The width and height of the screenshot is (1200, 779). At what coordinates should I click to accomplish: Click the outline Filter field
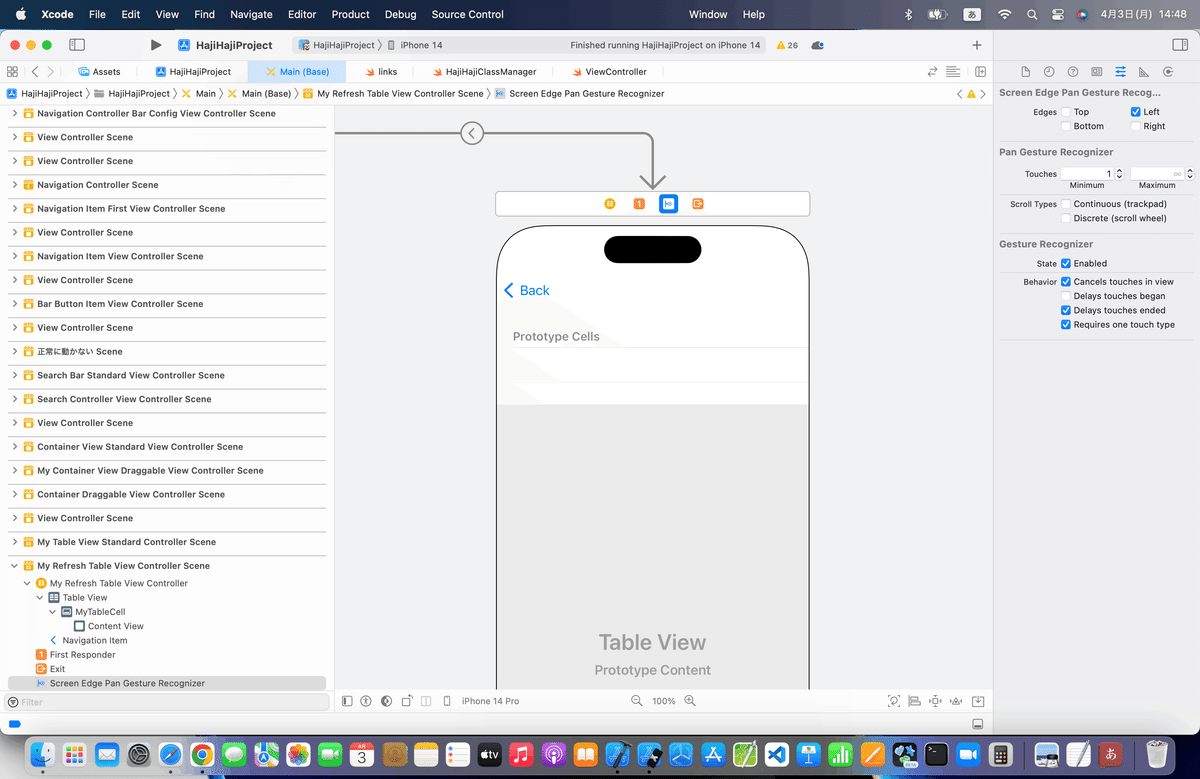coord(165,702)
